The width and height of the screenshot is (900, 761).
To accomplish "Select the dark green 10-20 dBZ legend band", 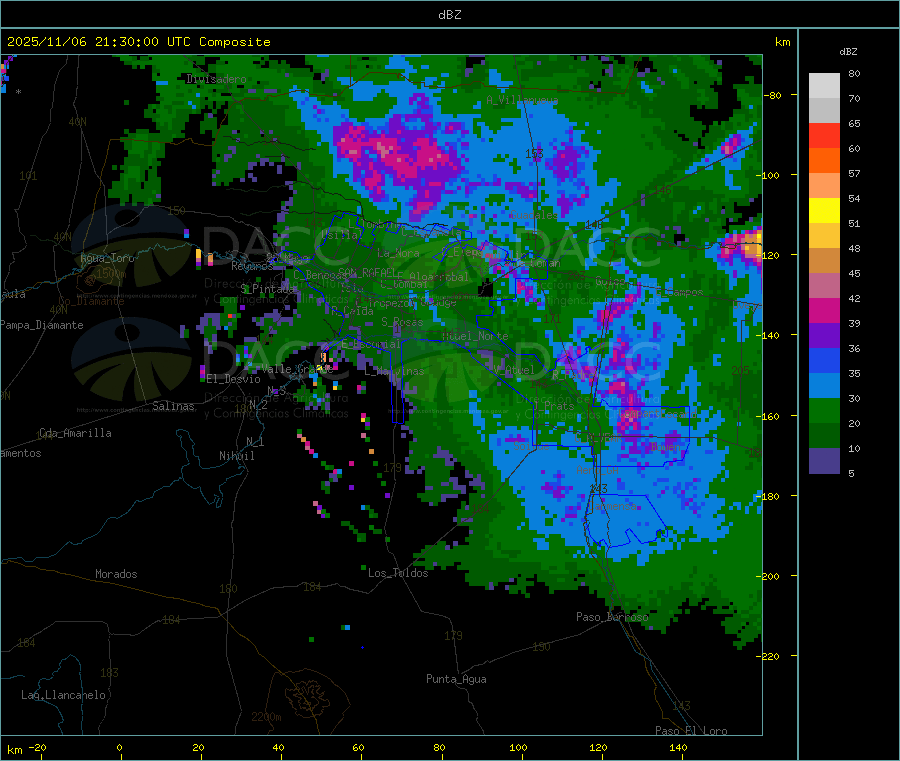I will point(824,436).
